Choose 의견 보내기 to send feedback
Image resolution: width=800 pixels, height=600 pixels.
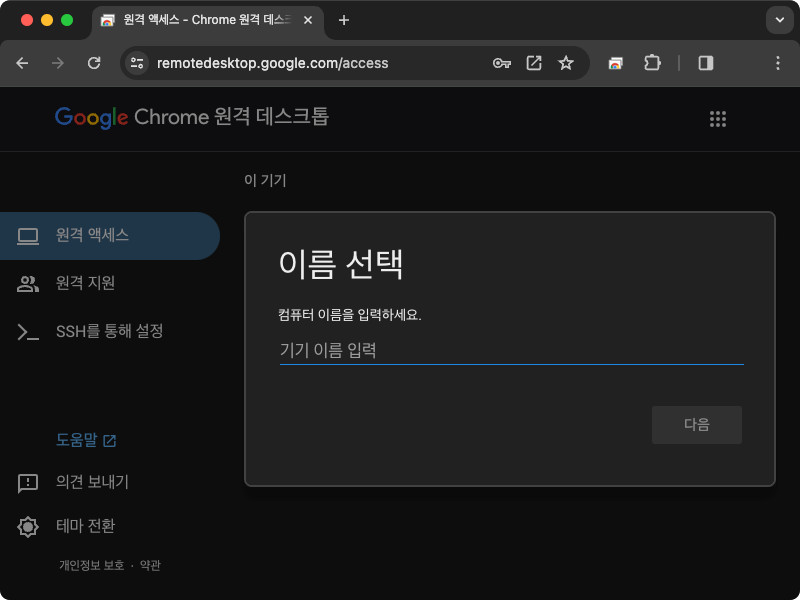coord(92,482)
